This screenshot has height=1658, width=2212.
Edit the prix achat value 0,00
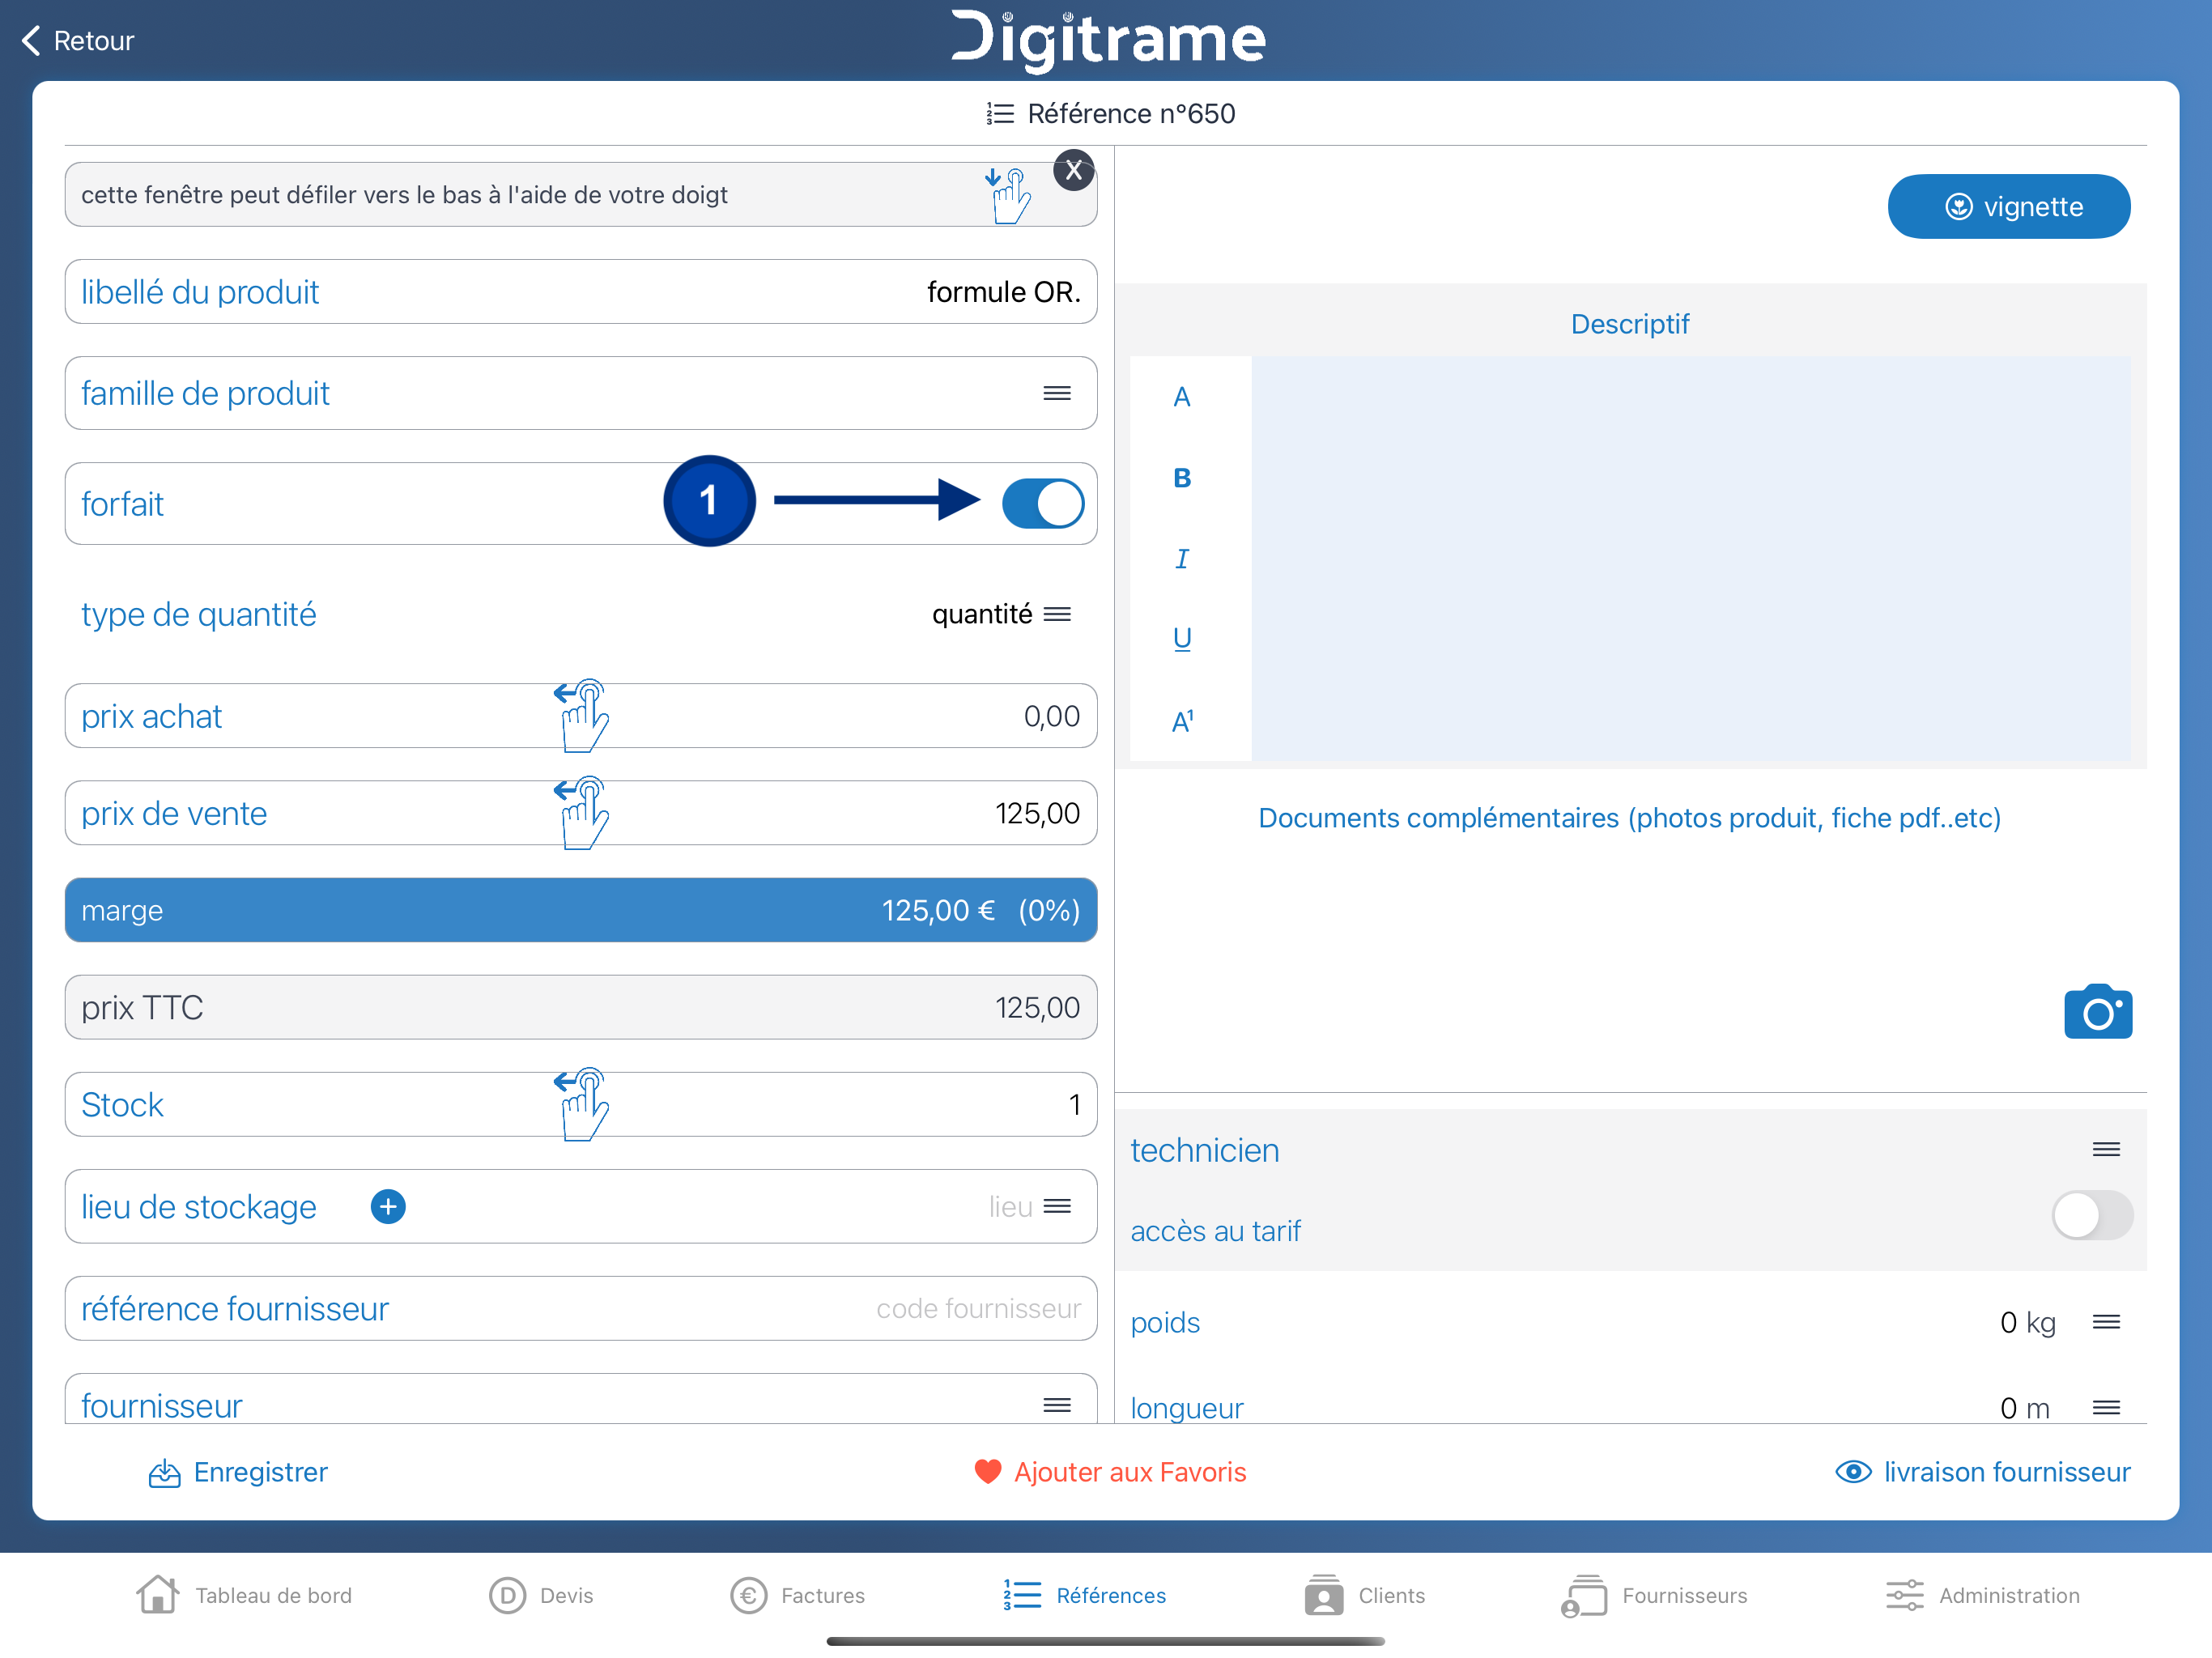(x=1051, y=716)
